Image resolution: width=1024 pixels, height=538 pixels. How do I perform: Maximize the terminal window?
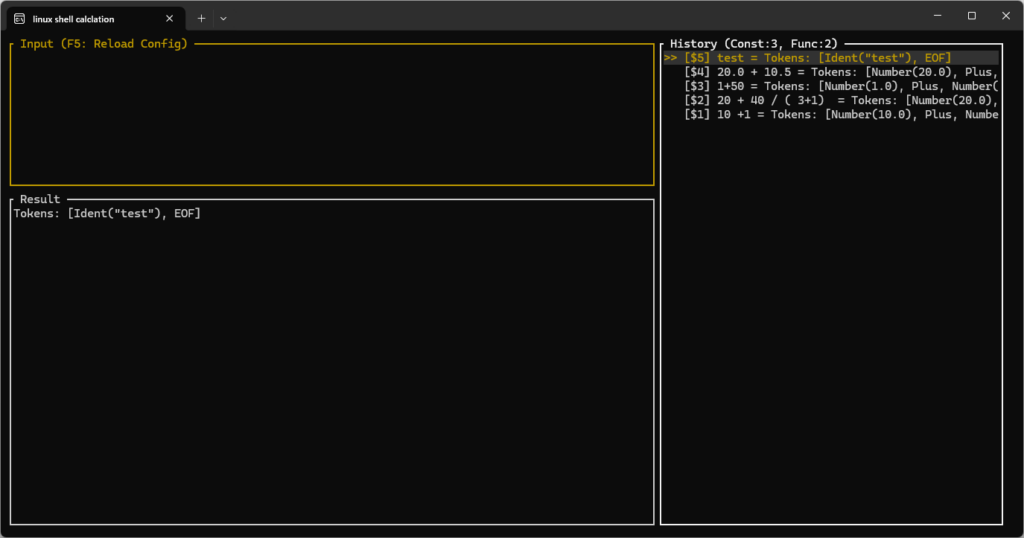point(971,16)
